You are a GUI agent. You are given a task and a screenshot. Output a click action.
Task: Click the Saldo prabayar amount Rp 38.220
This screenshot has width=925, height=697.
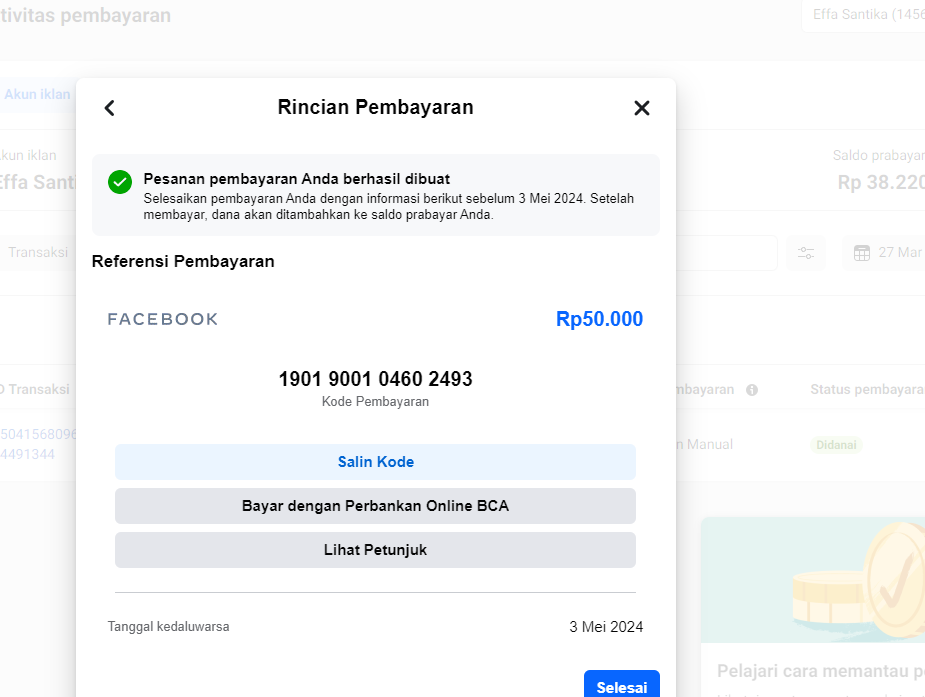tap(881, 182)
